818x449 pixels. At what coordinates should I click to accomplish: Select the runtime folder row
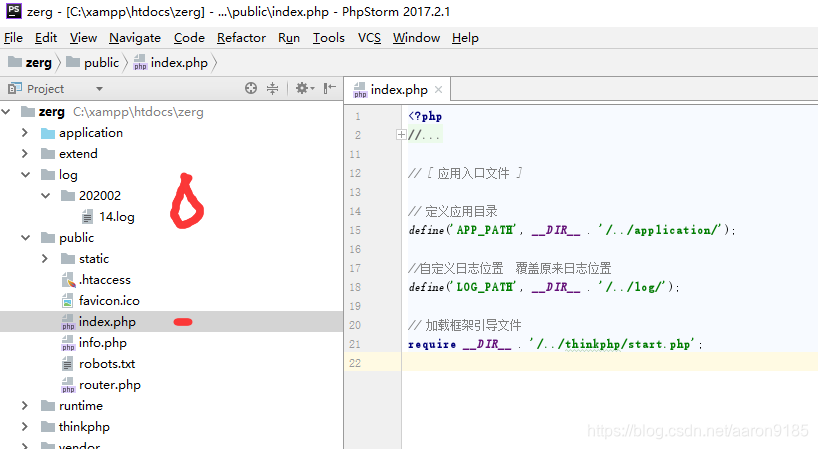pos(171,406)
